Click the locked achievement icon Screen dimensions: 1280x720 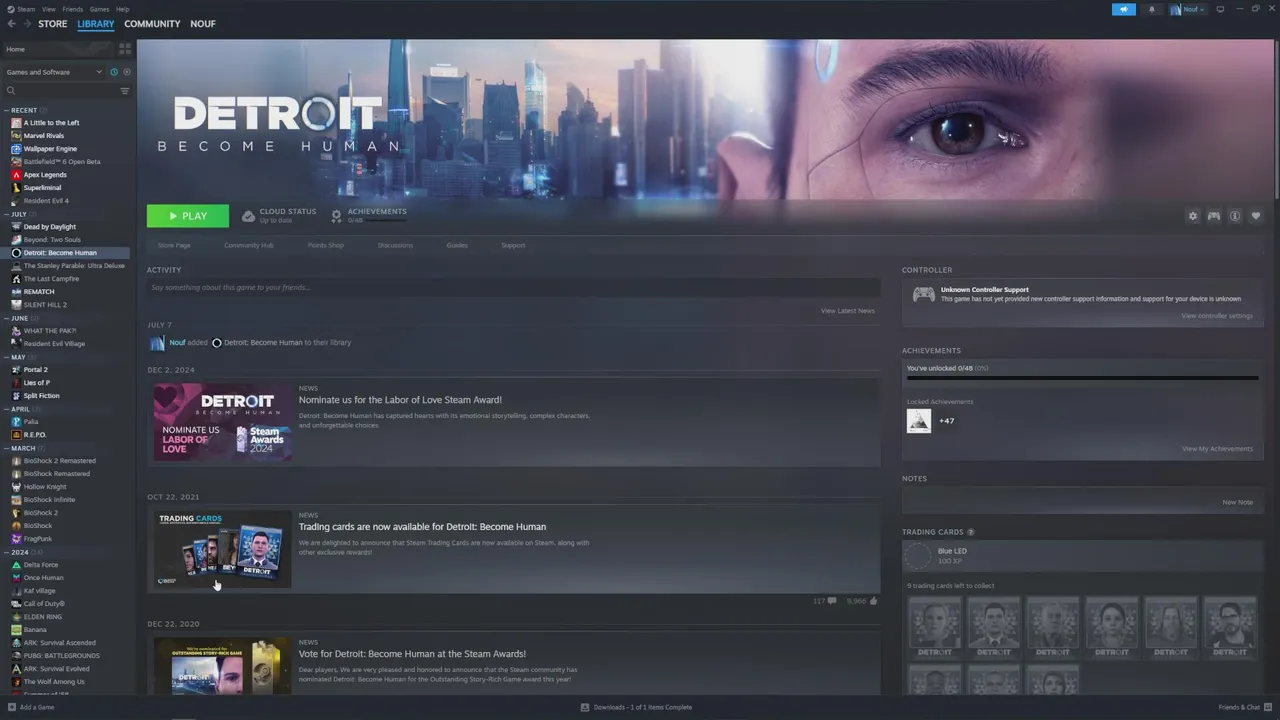(919, 421)
